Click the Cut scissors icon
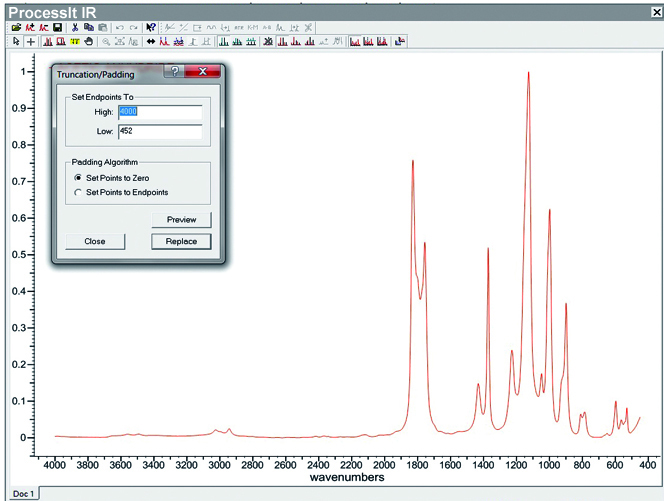664x501 pixels. (75, 27)
